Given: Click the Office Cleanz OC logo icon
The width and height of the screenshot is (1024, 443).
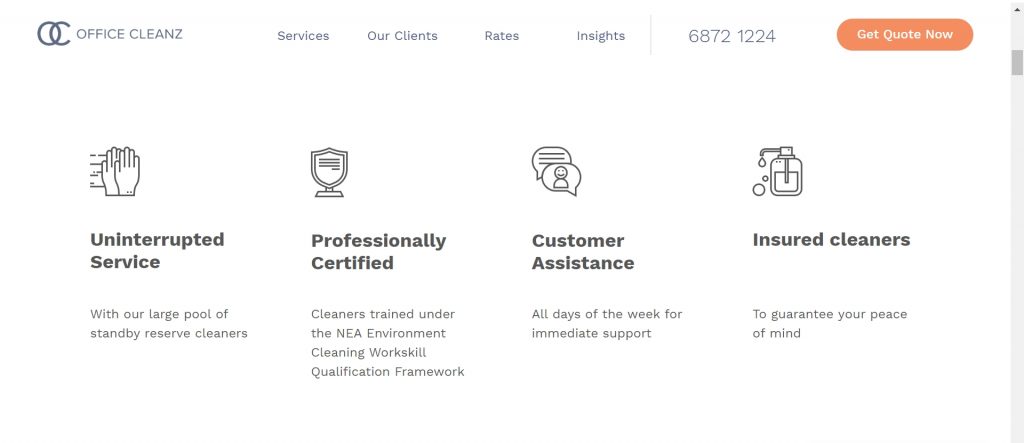Looking at the screenshot, I should click(54, 34).
